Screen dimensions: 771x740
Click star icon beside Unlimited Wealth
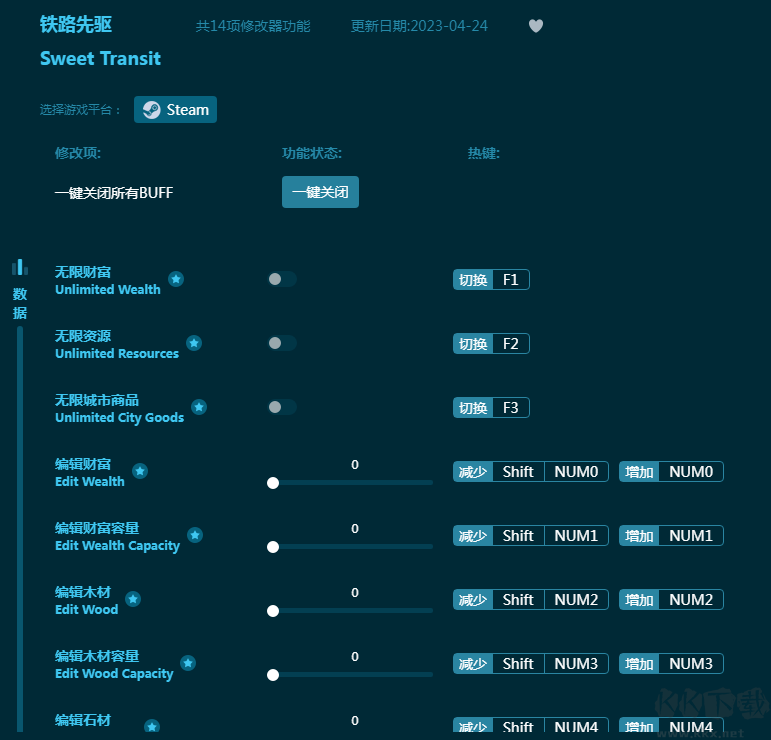click(x=176, y=279)
